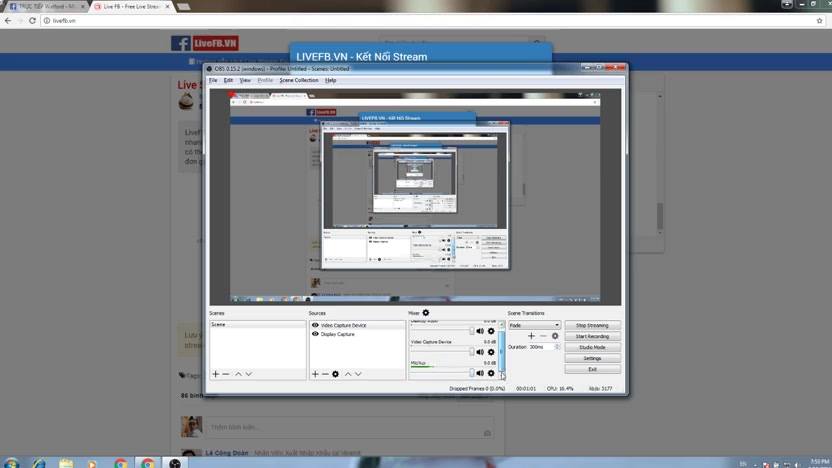Click the Mixer panel vertical scrollbar
Screen dimensions: 832x468
(502, 350)
